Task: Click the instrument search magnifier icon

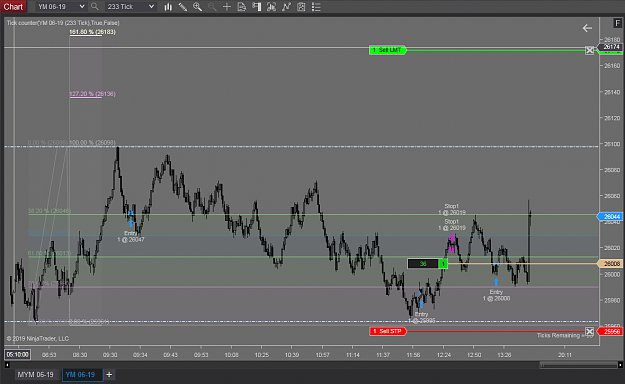Action: (x=95, y=7)
